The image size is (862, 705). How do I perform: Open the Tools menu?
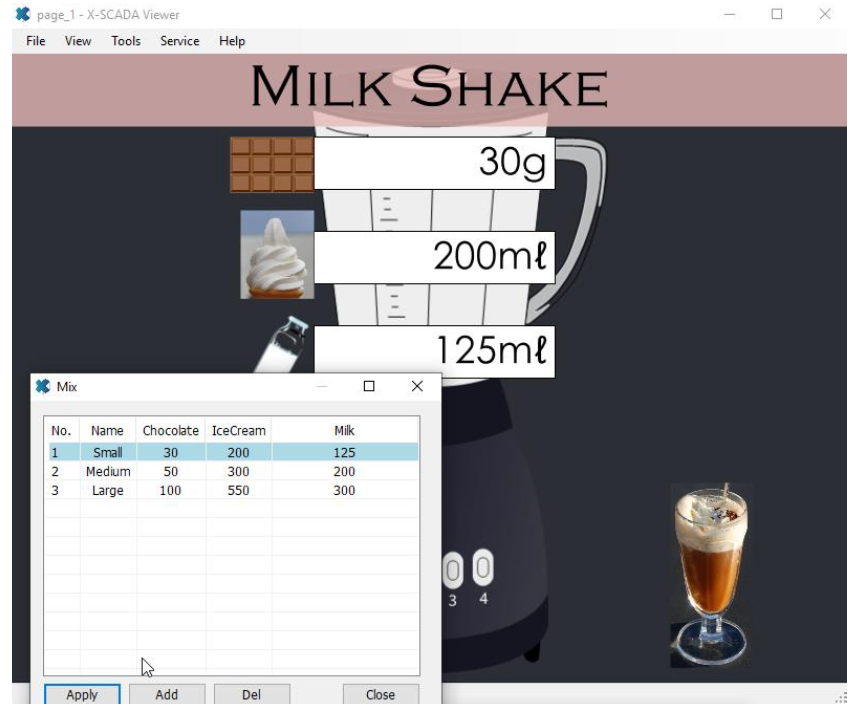coord(126,41)
